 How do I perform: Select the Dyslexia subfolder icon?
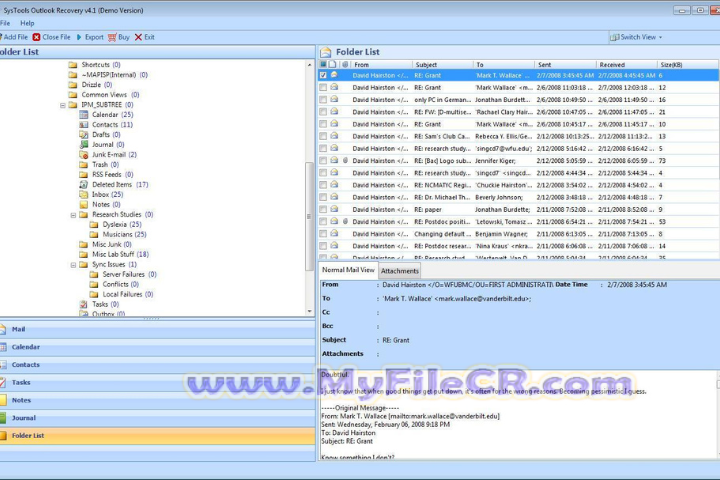[94, 225]
